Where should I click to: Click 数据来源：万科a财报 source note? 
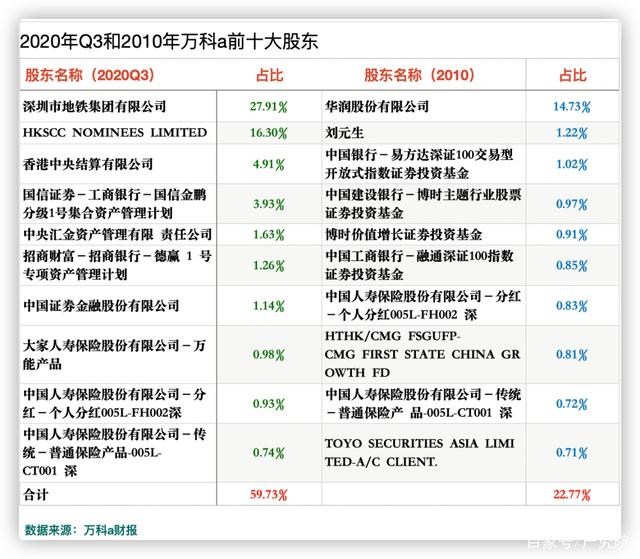(x=81, y=530)
